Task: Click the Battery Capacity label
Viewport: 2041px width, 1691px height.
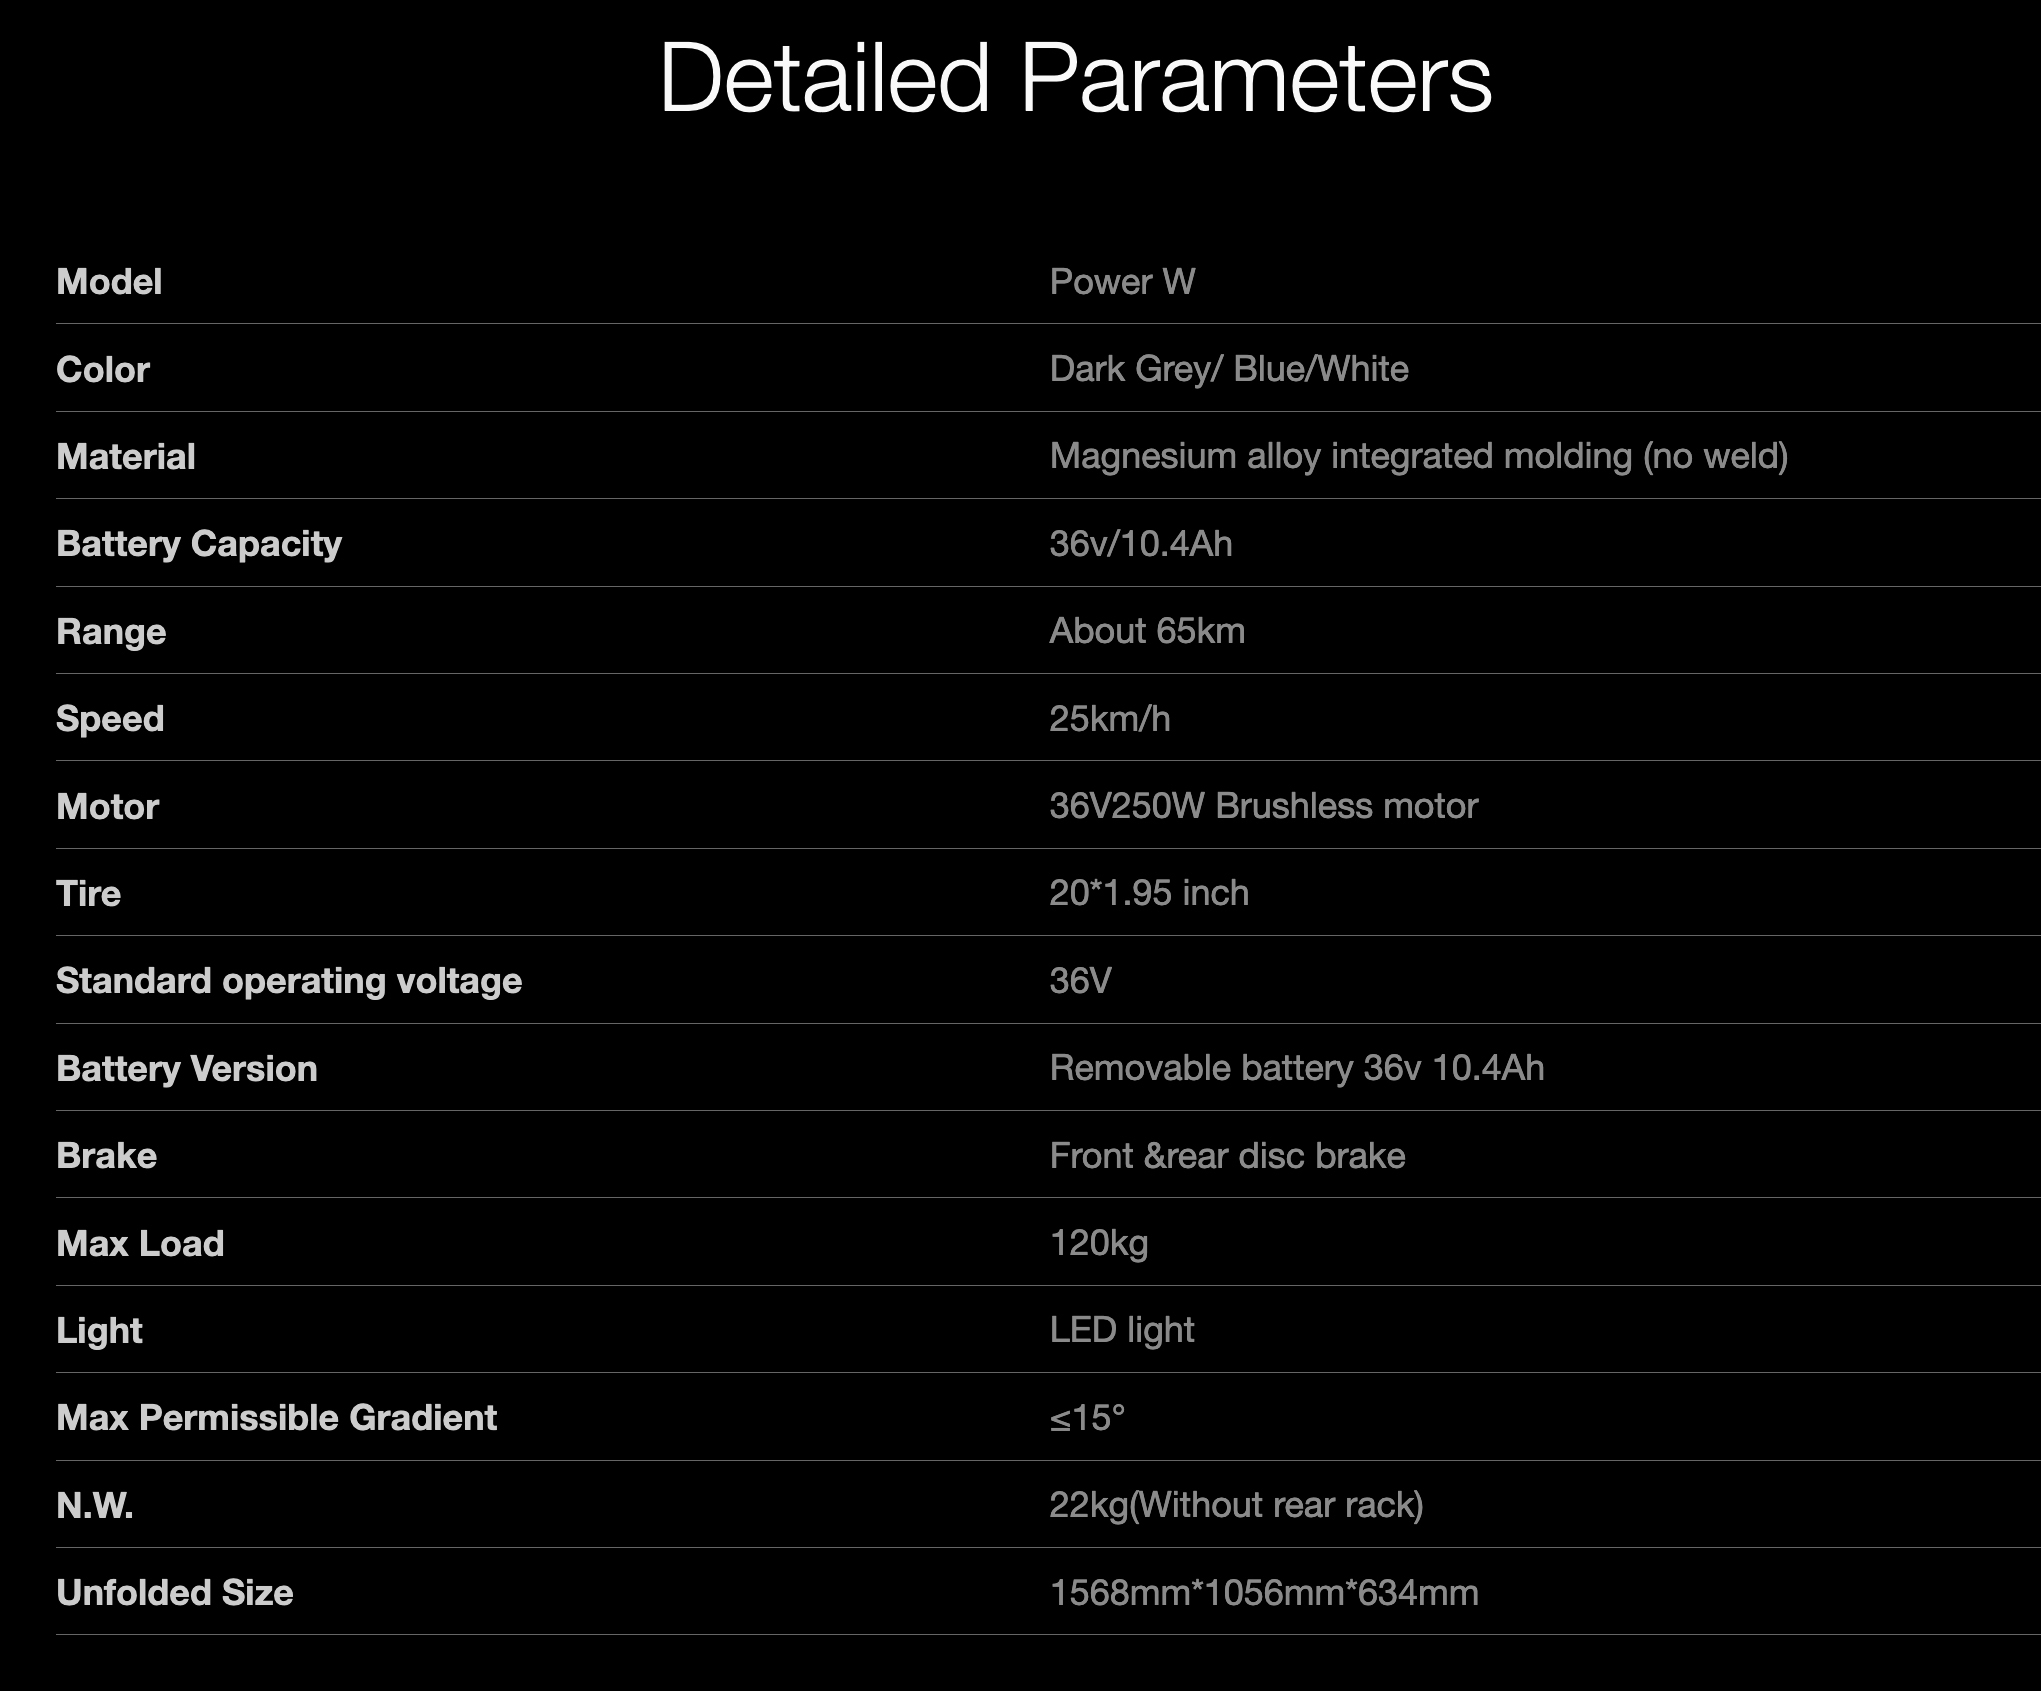Action: [199, 544]
